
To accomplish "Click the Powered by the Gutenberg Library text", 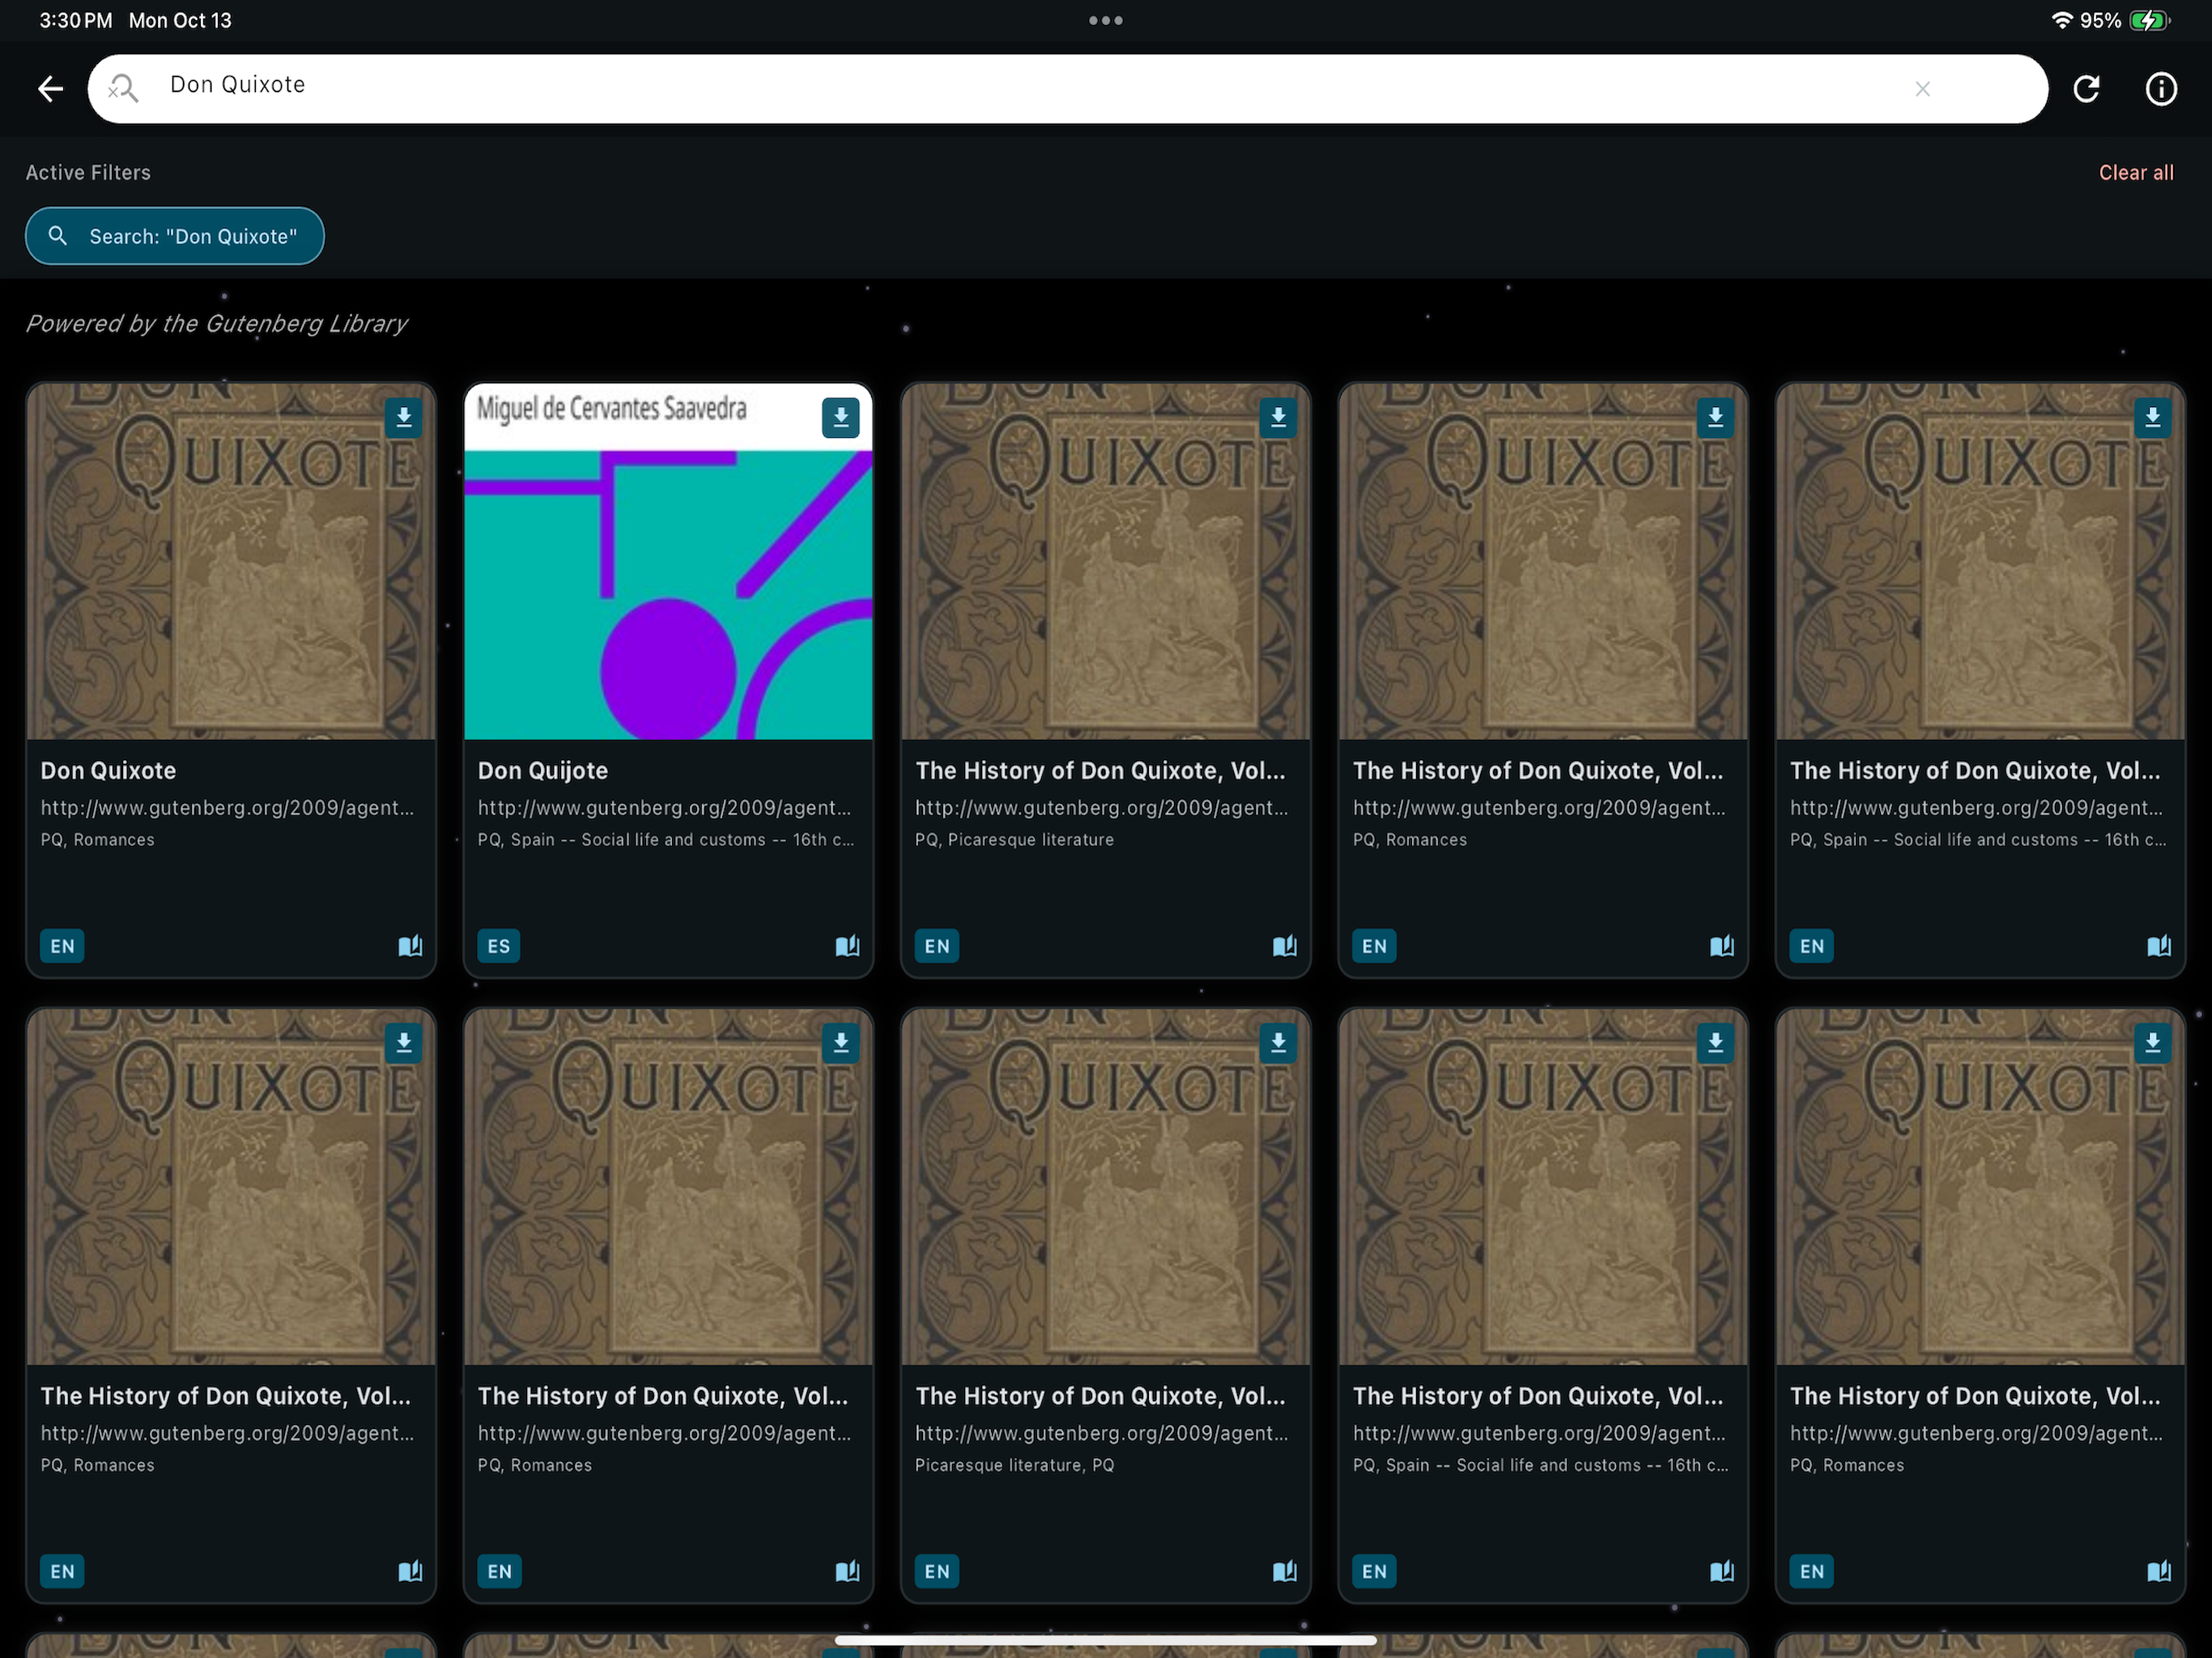I will click(x=216, y=323).
